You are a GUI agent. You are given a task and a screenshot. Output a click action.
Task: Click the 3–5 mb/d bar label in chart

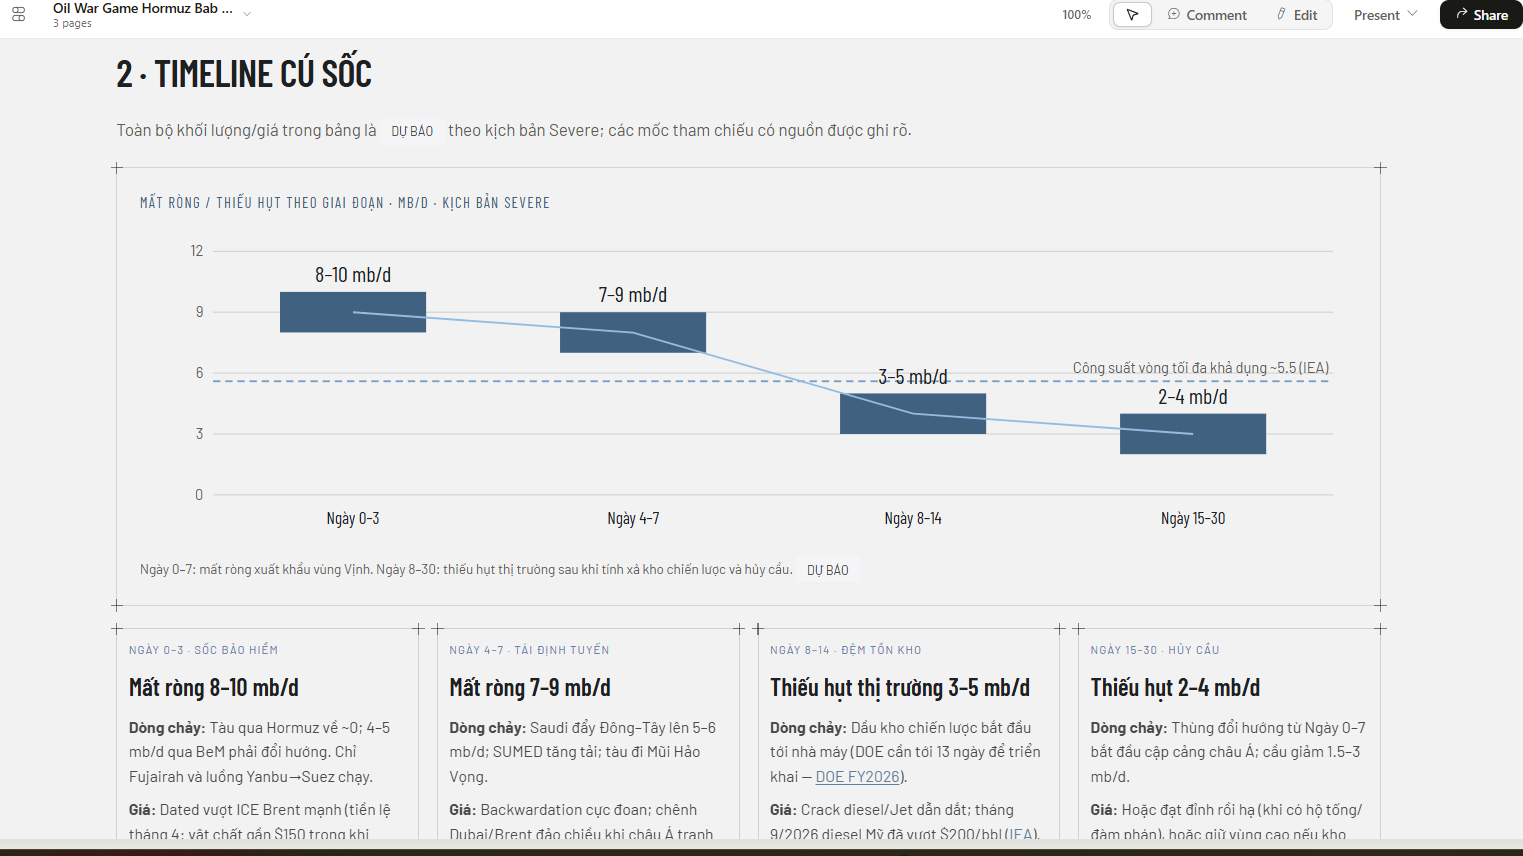(913, 377)
